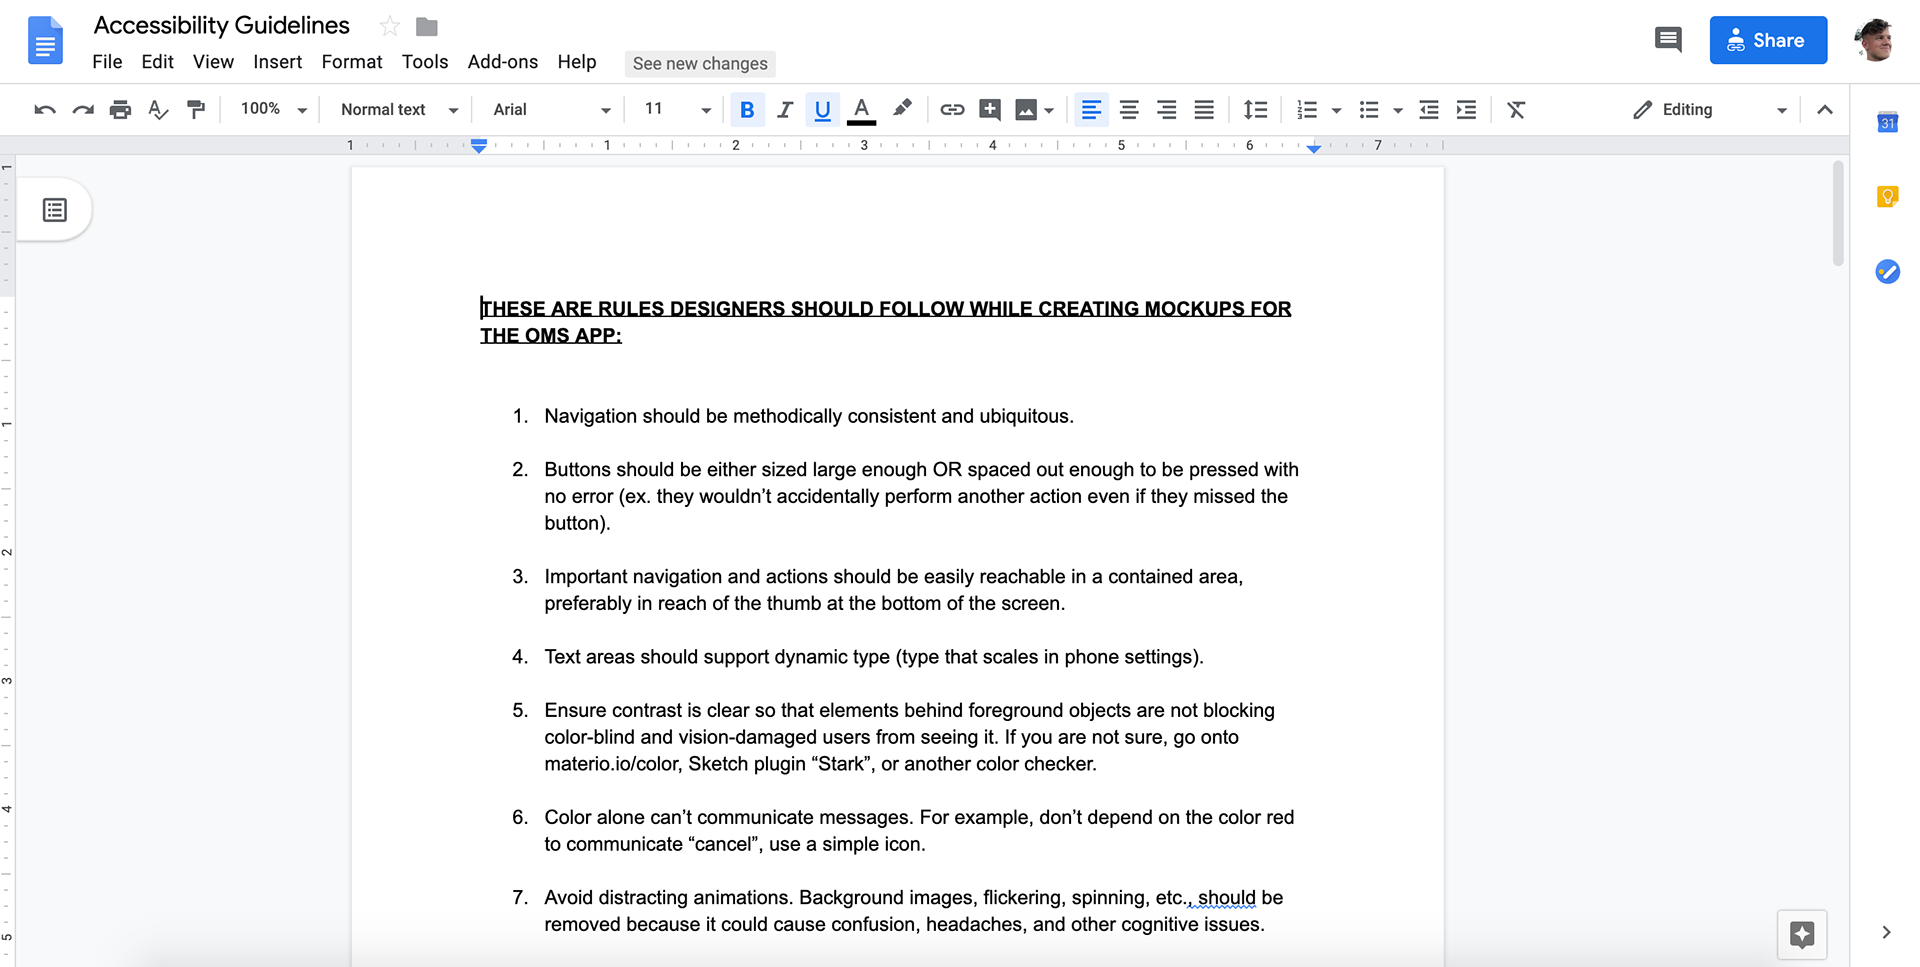Click the vertical scrollbar thumb
The width and height of the screenshot is (1920, 967).
tap(1838, 213)
